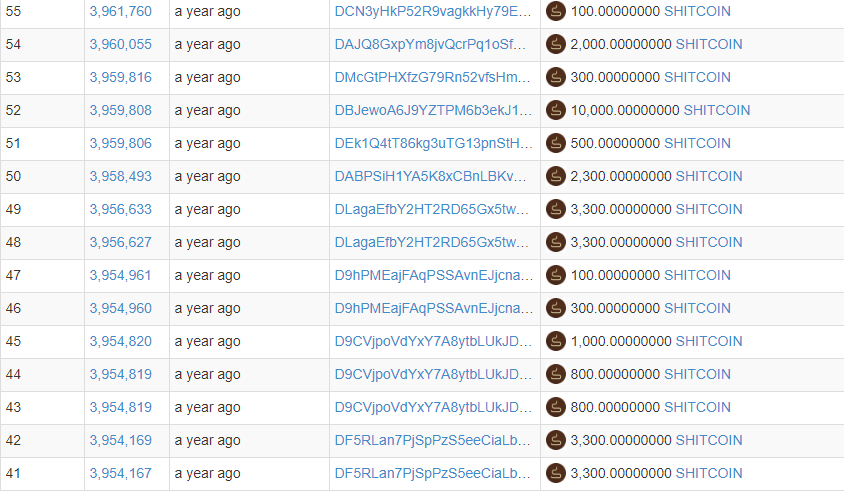Click the coin icon in row 53
Image resolution: width=844 pixels, height=491 pixels.
click(555, 78)
